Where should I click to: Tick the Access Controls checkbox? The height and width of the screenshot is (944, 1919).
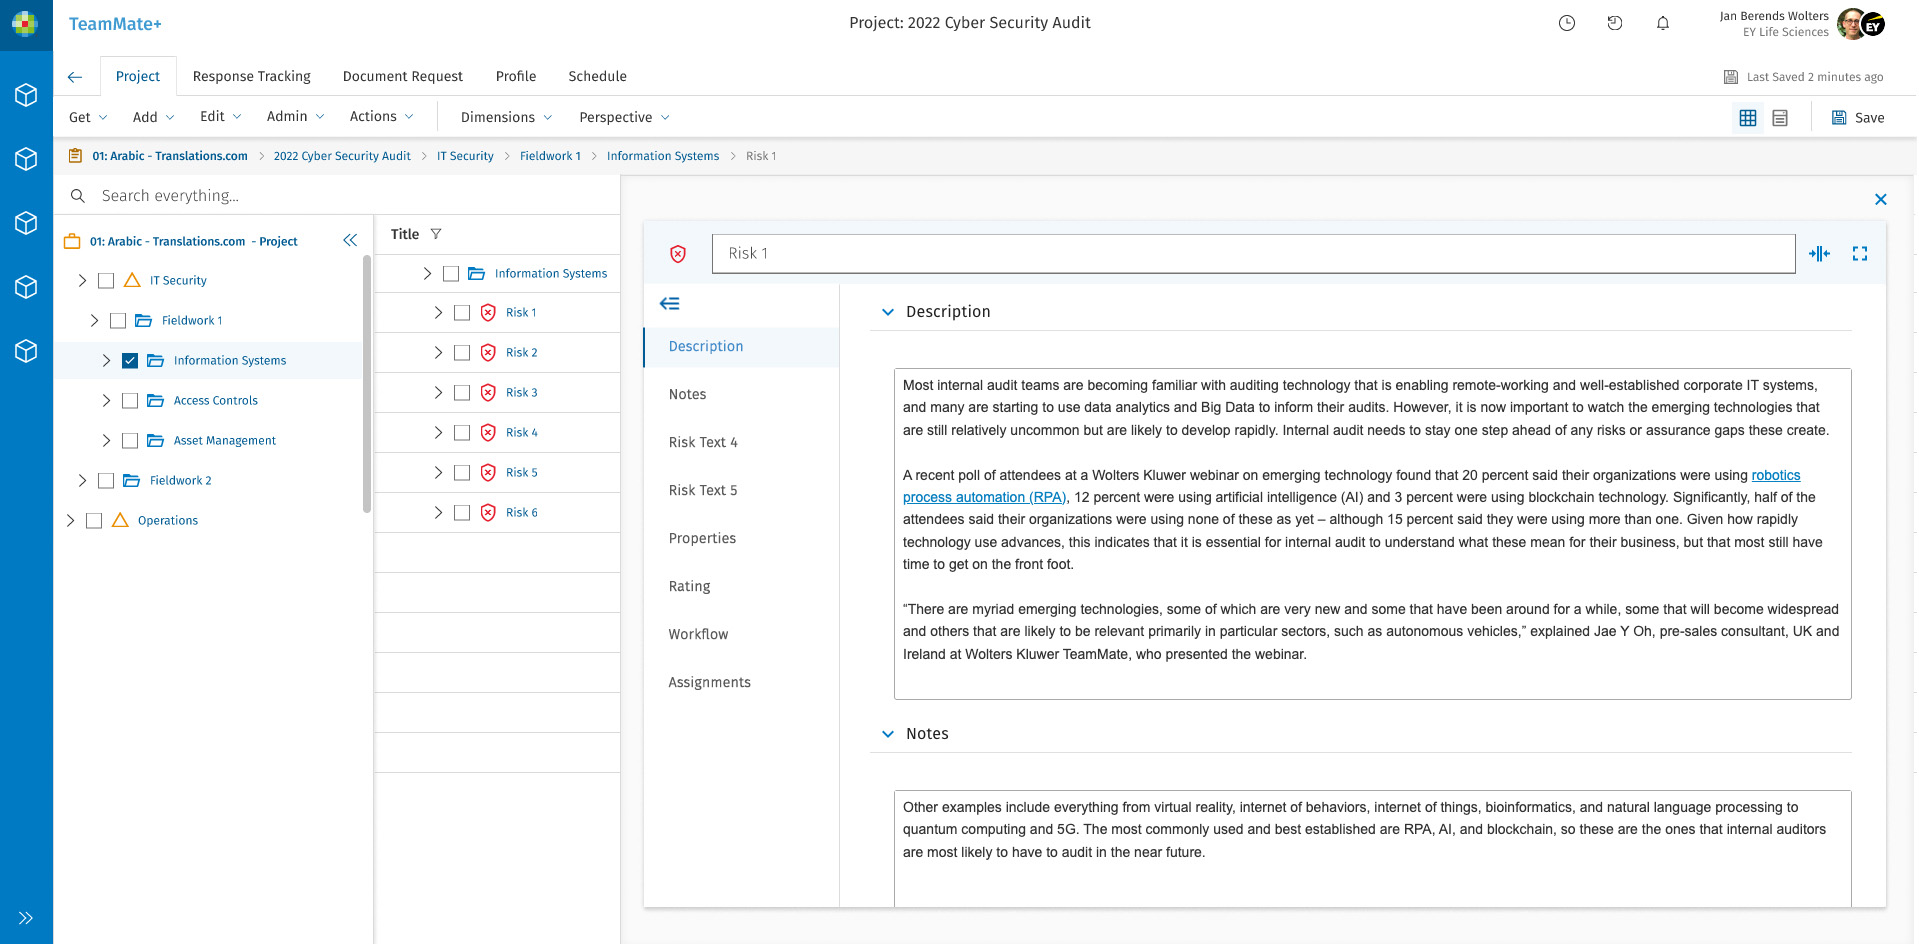tap(130, 401)
